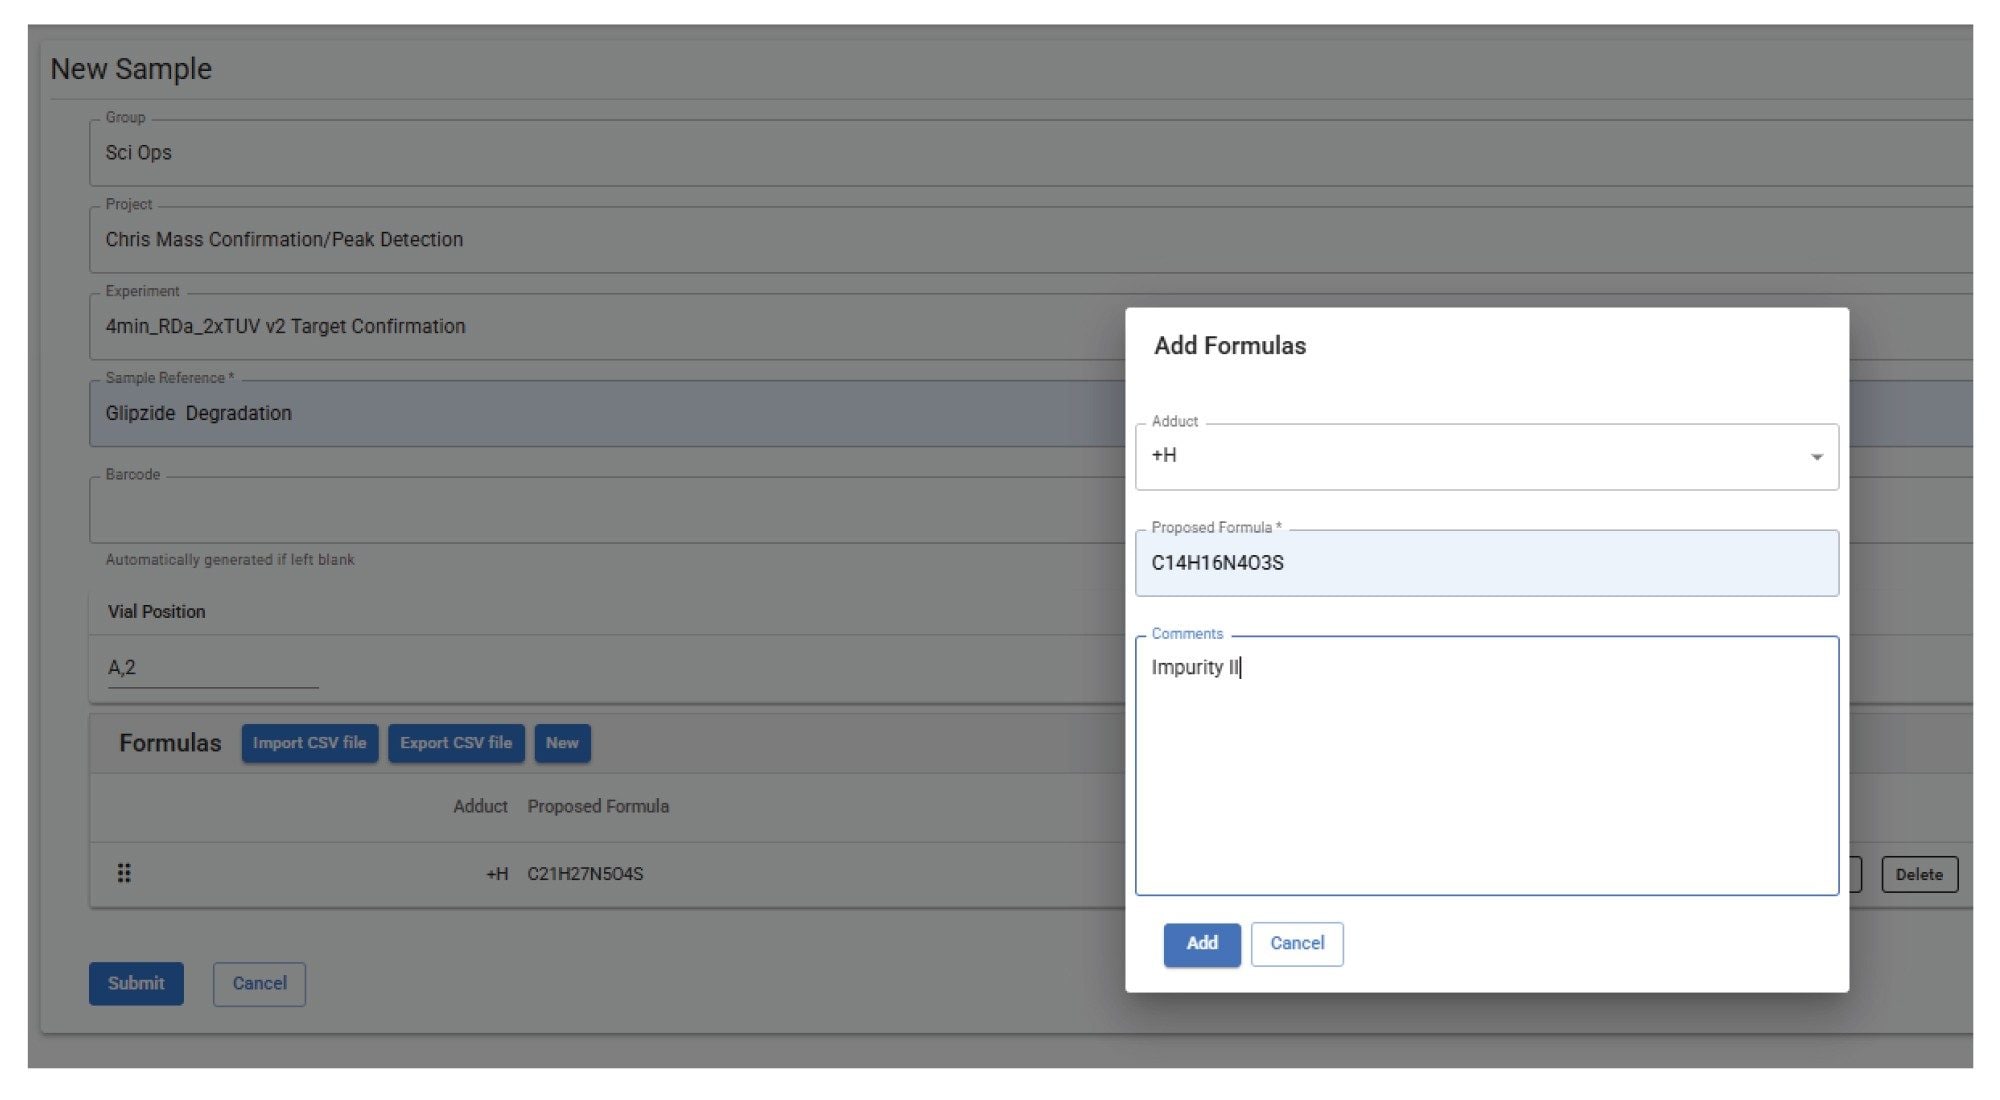
Task: Cancel the Add Formulas dialog
Action: coord(1296,943)
